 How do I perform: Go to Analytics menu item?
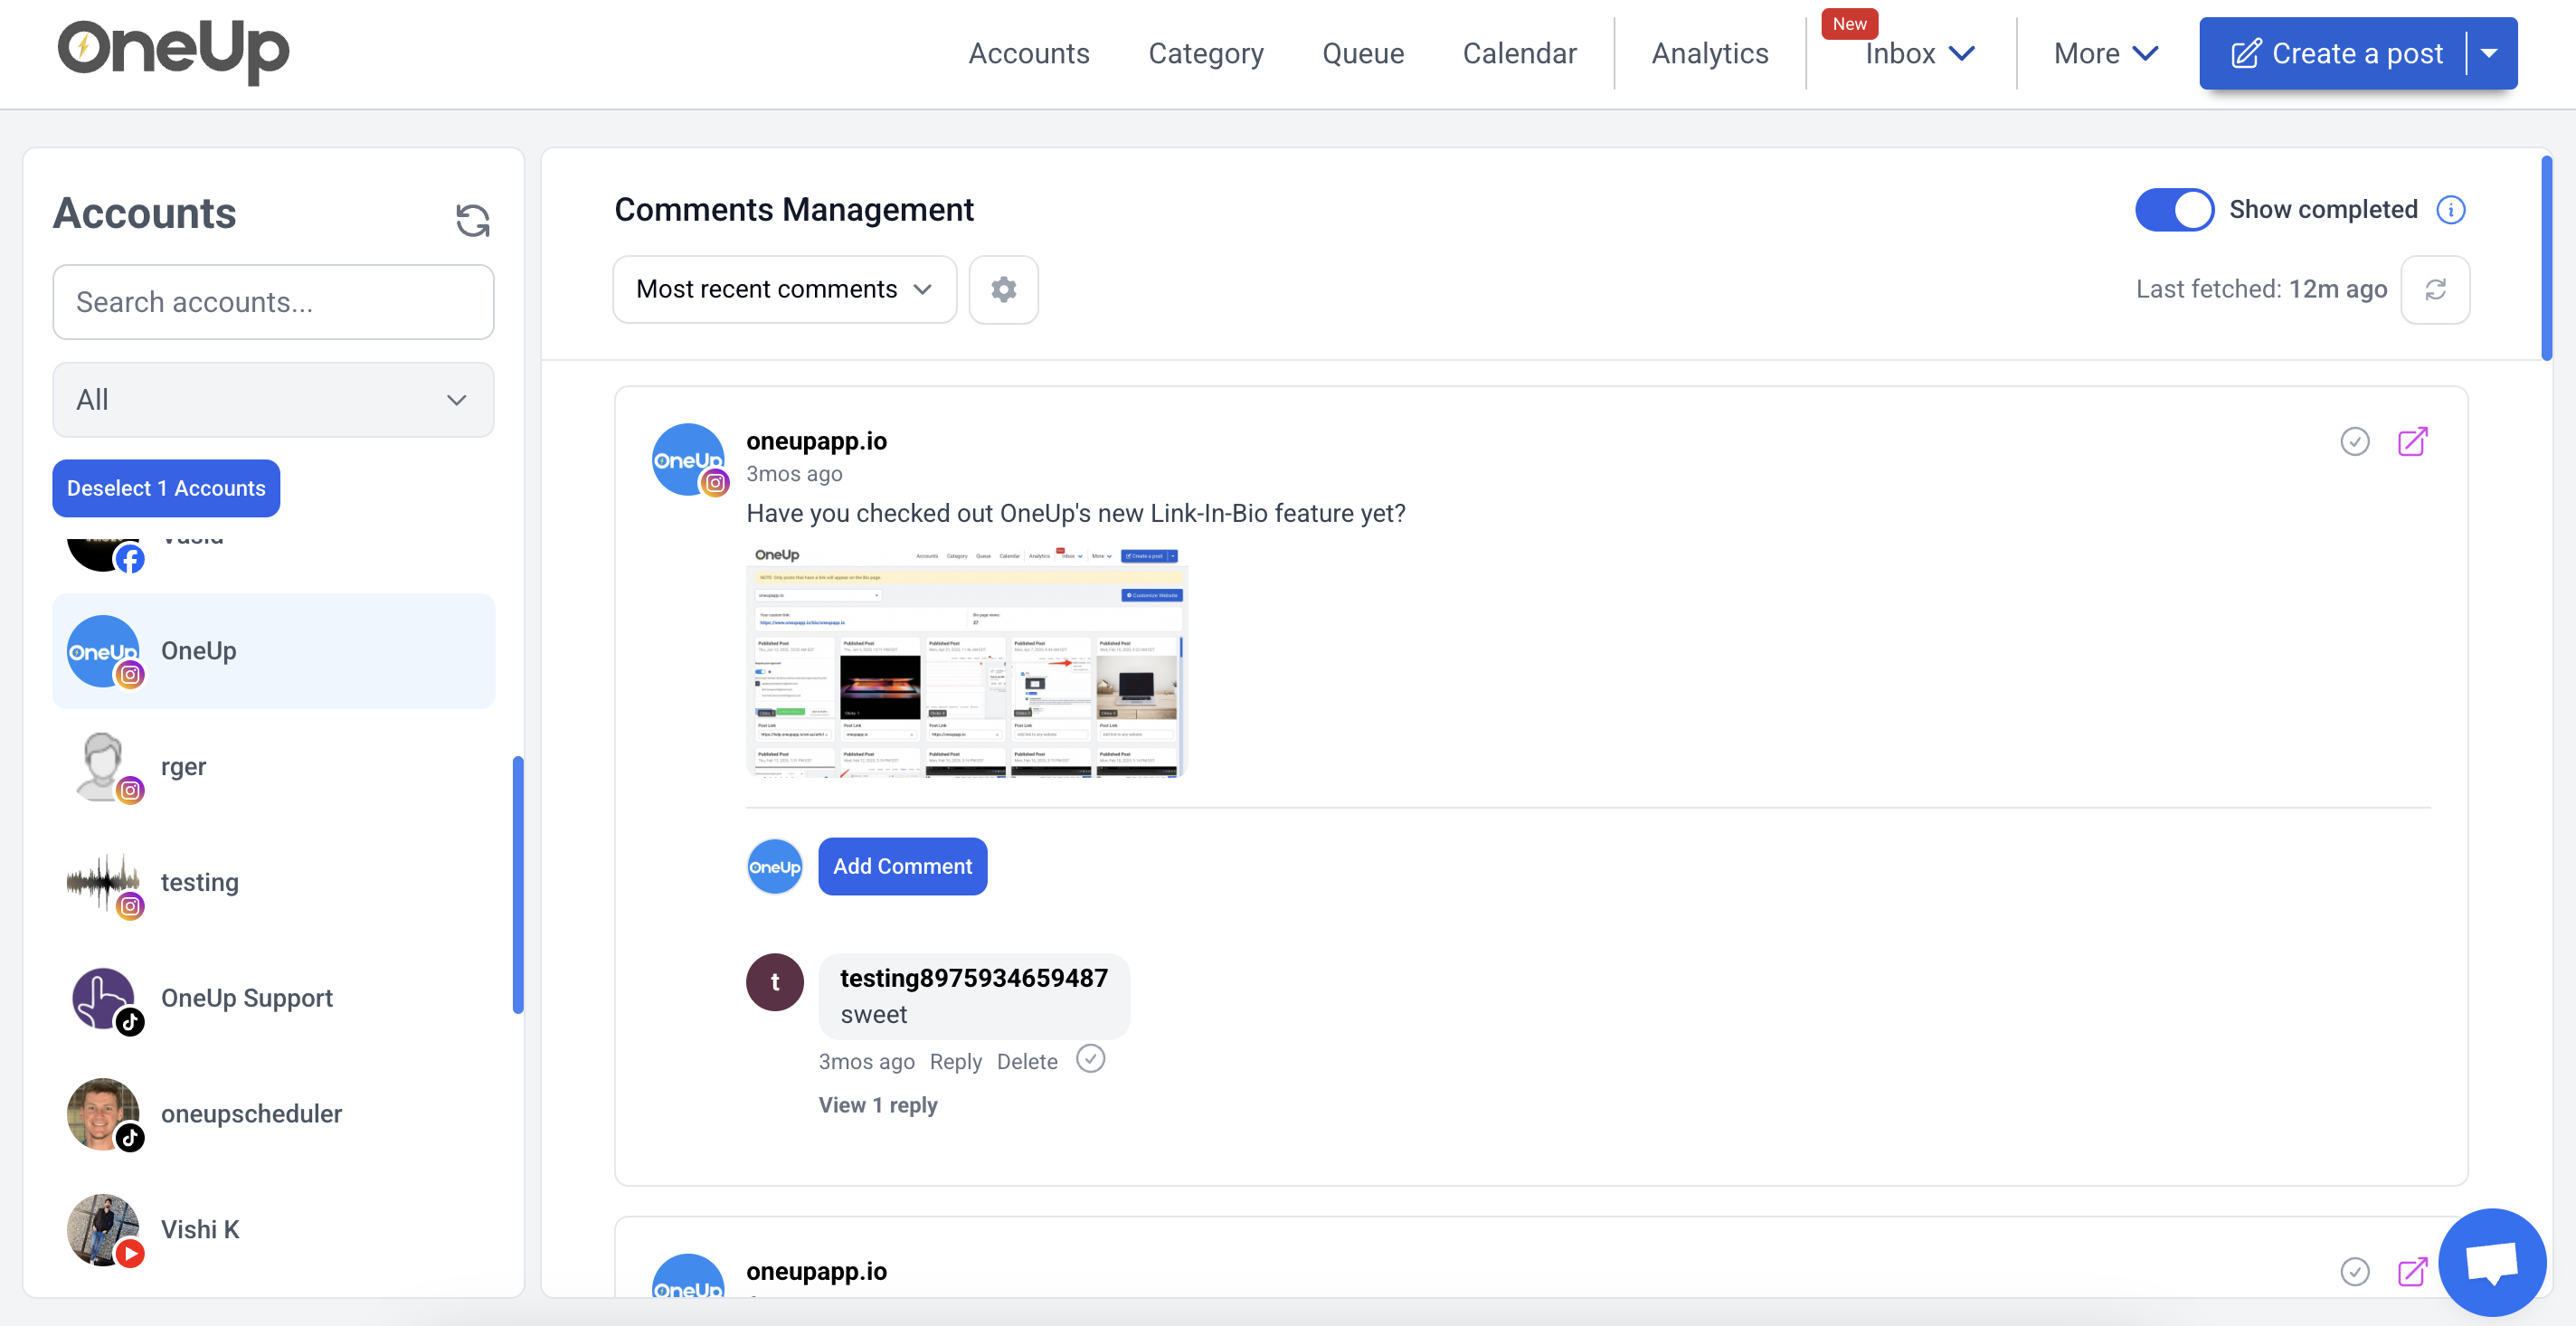(1709, 53)
